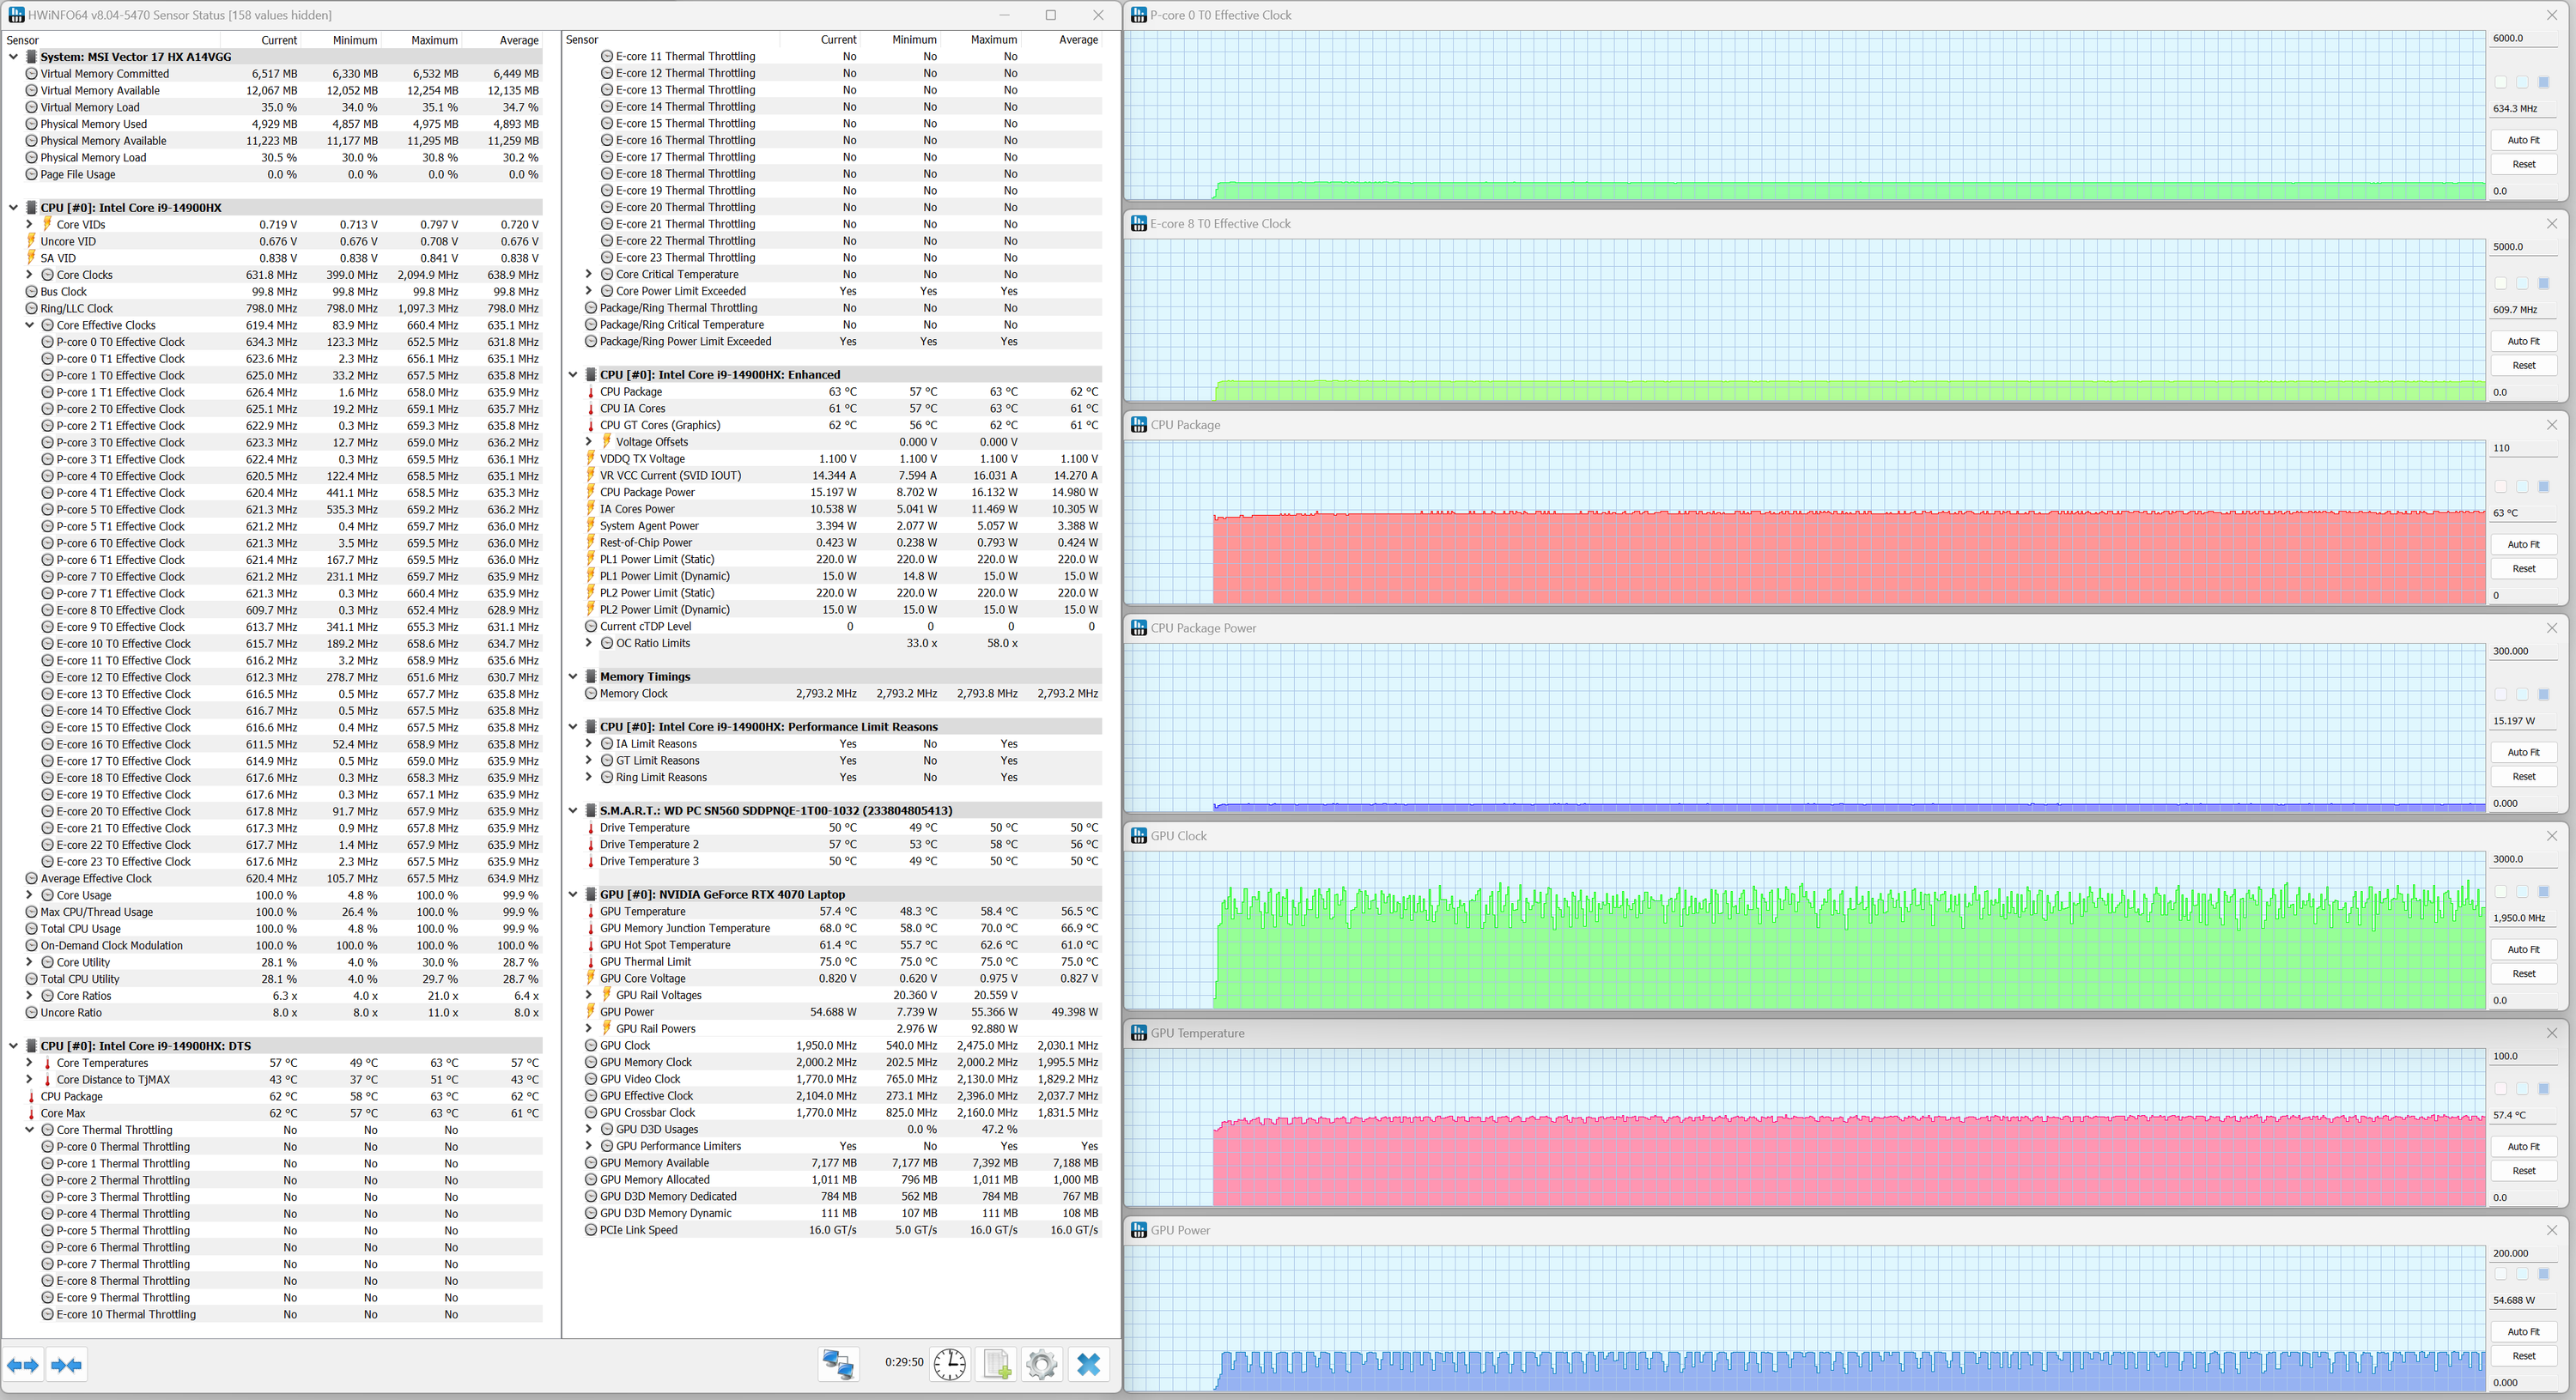Click the light blue middle swatch on the GPU Clock graph

pos(2522,892)
